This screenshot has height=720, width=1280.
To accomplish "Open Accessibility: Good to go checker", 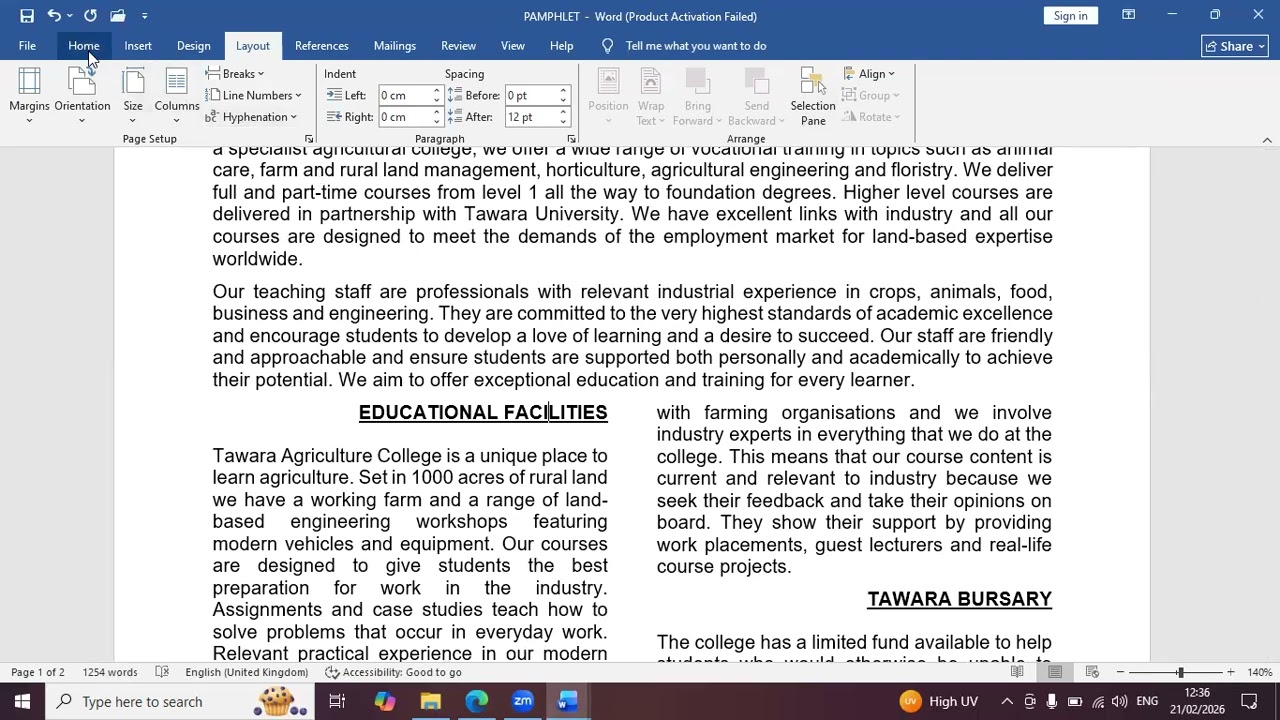I will click(393, 673).
